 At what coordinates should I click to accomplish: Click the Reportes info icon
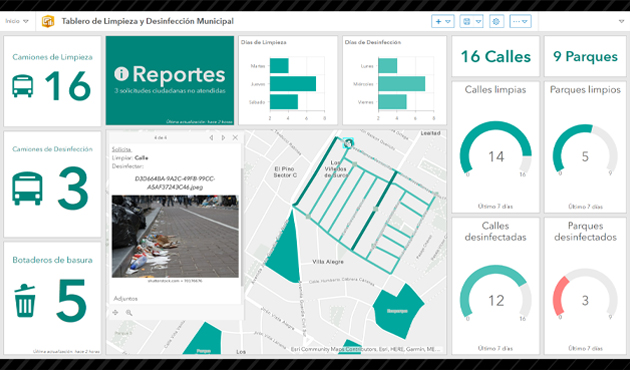pos(121,74)
